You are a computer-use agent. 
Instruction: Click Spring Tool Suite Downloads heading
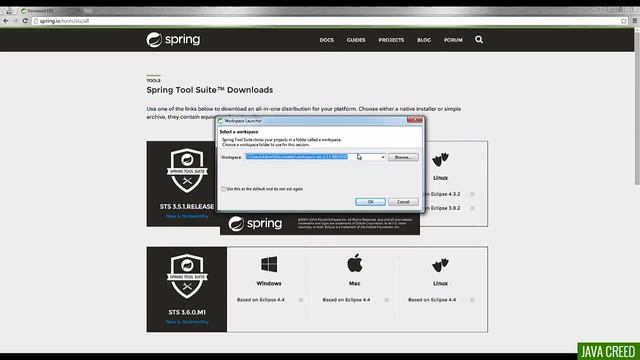[210, 90]
